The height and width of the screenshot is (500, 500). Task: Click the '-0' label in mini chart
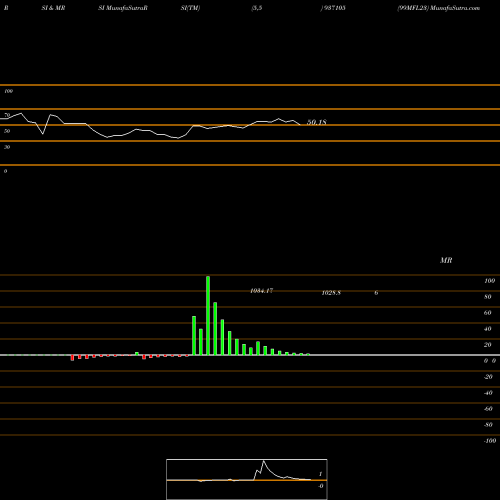tap(321, 486)
